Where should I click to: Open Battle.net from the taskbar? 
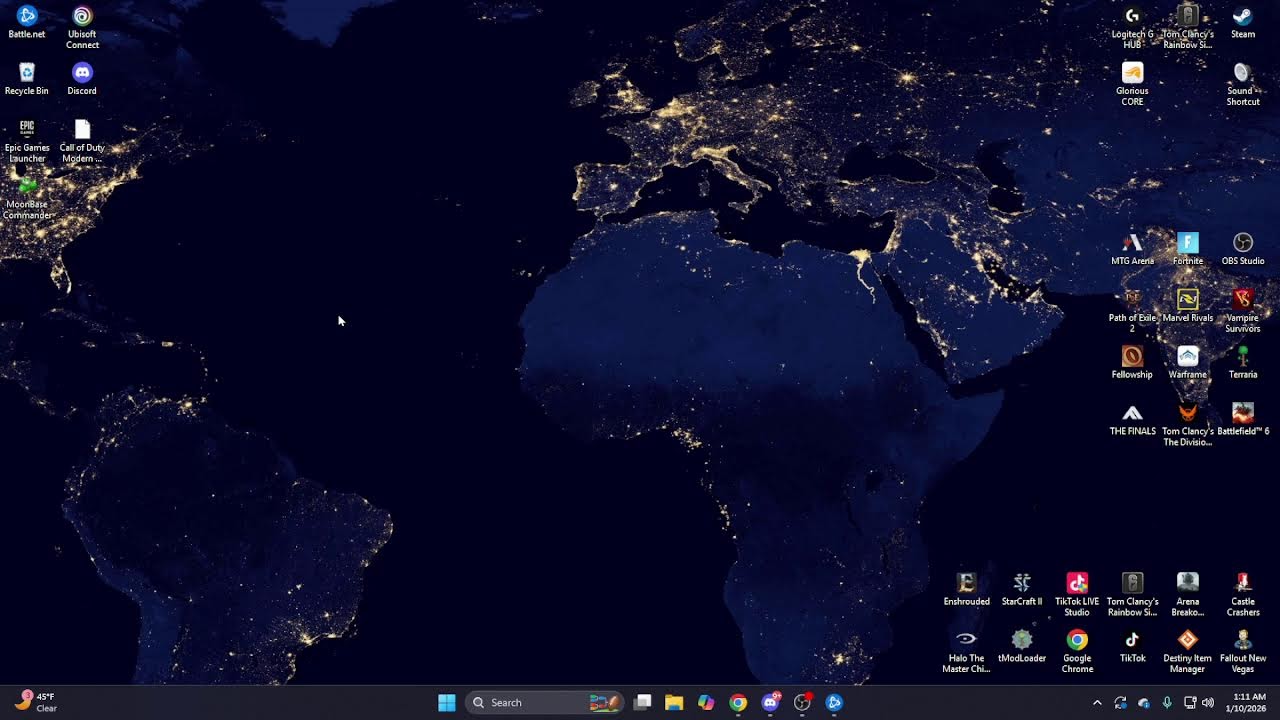834,703
